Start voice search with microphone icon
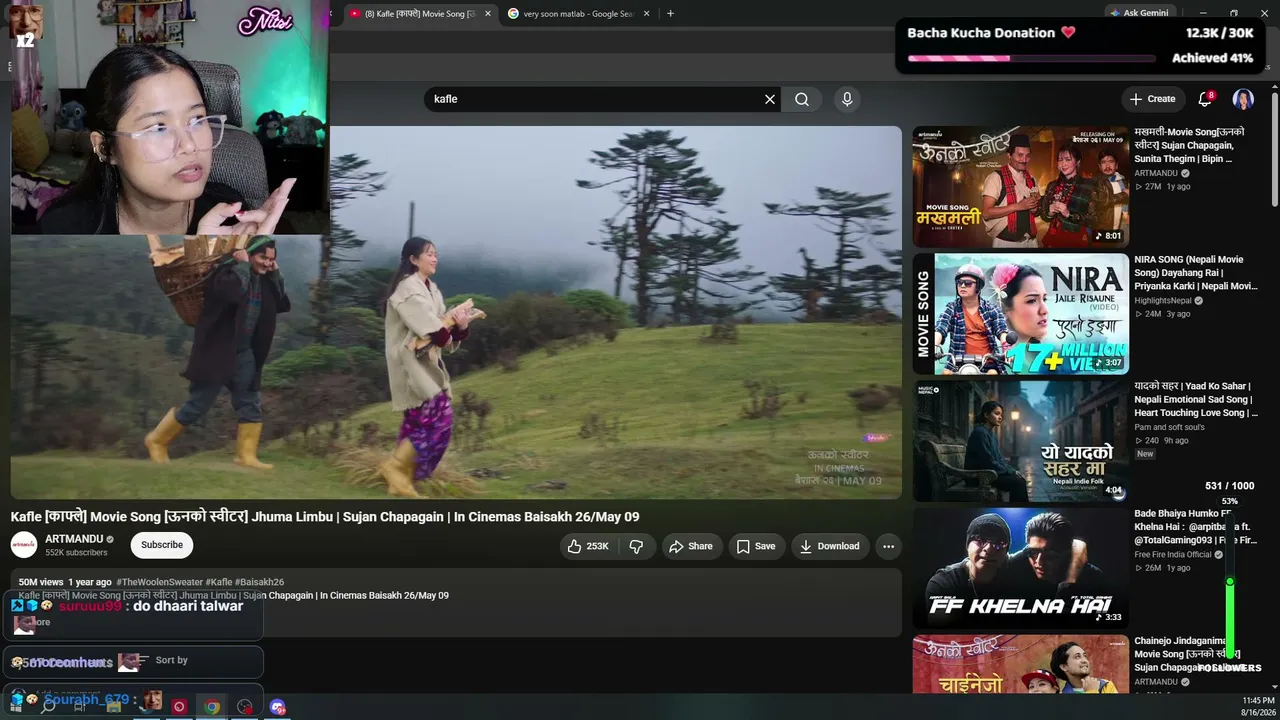The height and width of the screenshot is (720, 1280). (x=847, y=99)
